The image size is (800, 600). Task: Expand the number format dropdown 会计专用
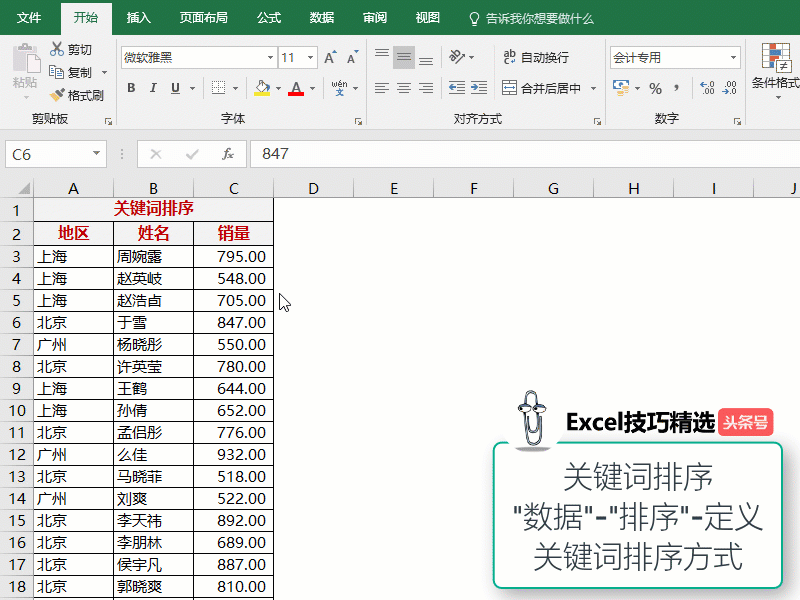(x=734, y=58)
